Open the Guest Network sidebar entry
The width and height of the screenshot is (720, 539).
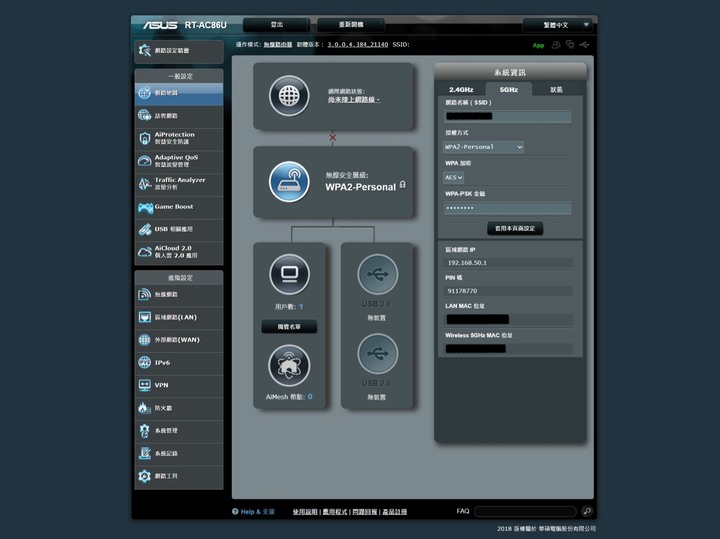point(179,116)
